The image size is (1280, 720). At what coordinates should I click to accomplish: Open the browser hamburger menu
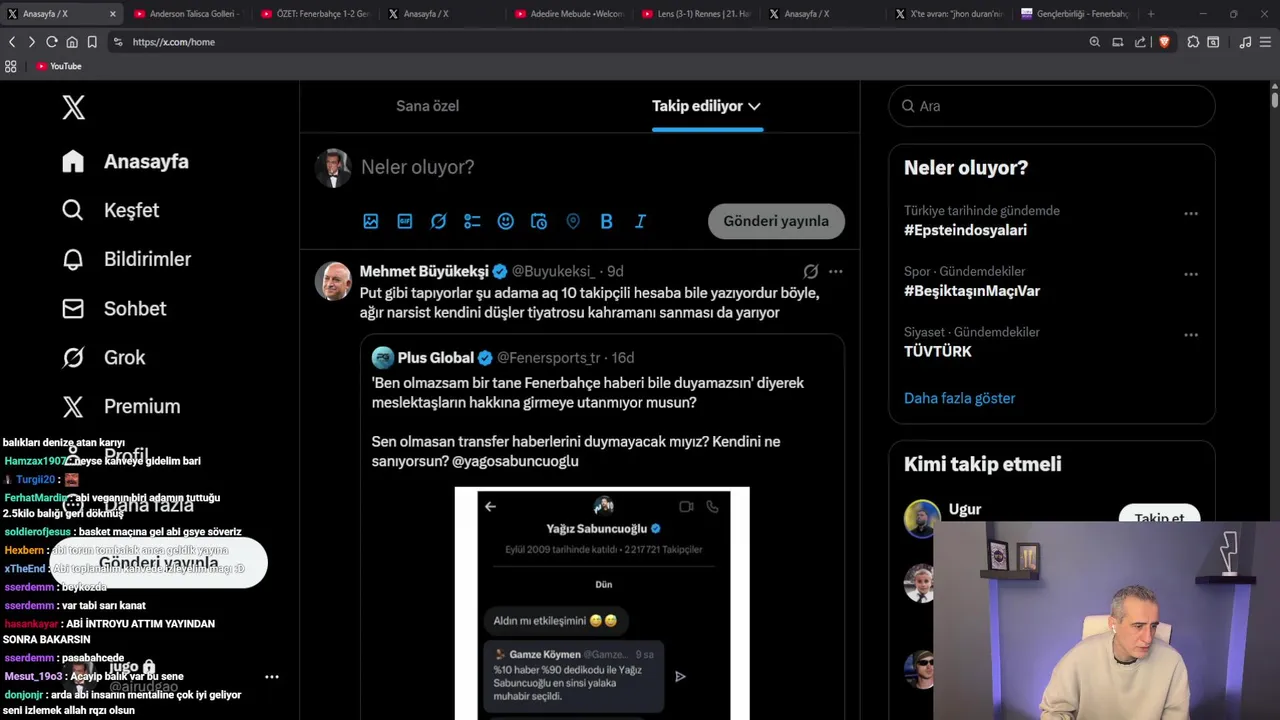click(x=1266, y=42)
